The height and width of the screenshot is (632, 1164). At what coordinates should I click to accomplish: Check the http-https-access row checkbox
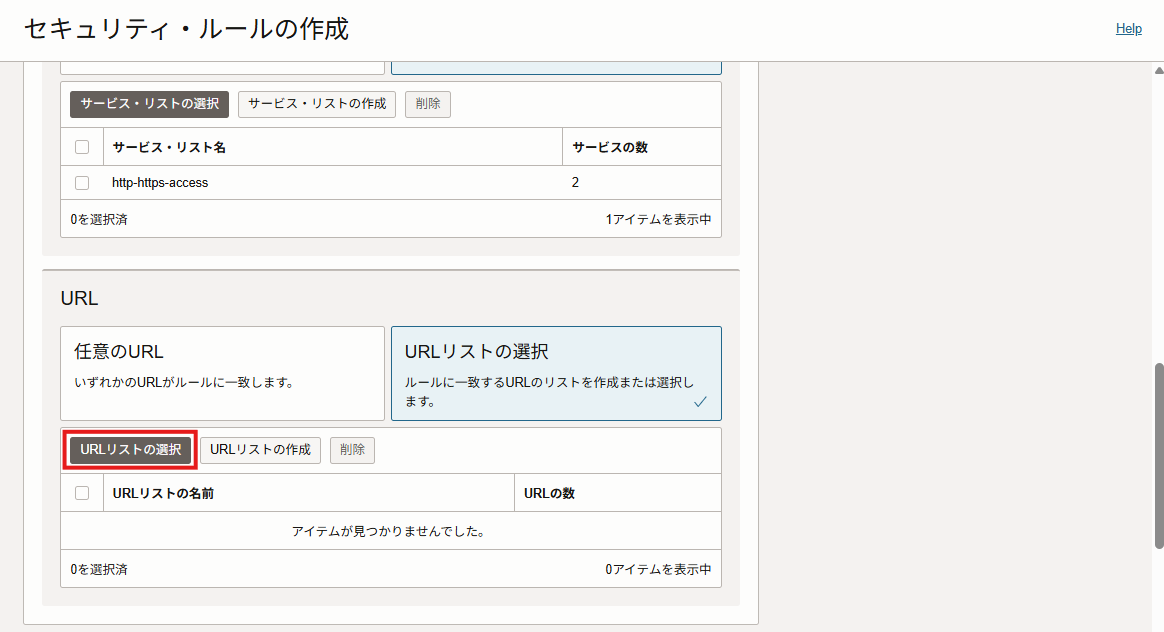(x=82, y=183)
